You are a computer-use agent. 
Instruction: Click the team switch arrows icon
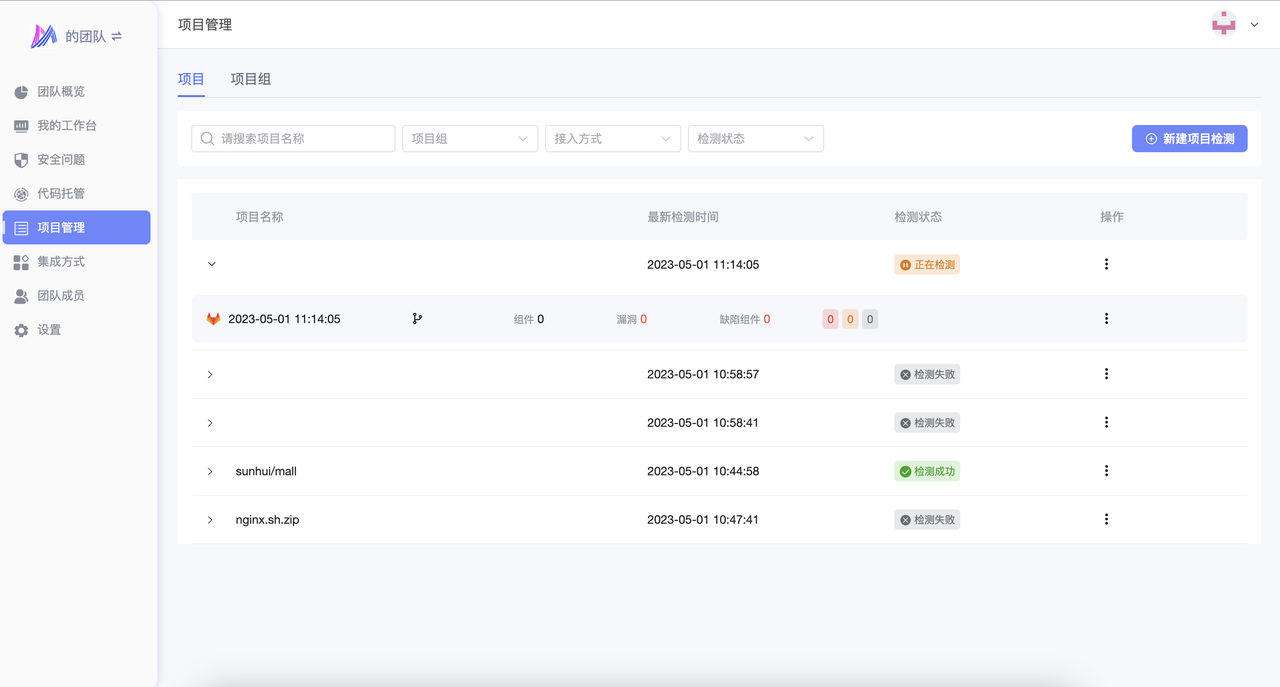click(117, 37)
